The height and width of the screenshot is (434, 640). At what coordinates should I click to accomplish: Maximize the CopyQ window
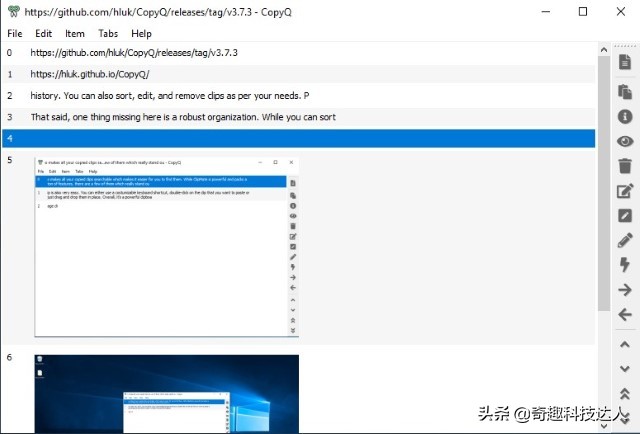(x=583, y=11)
